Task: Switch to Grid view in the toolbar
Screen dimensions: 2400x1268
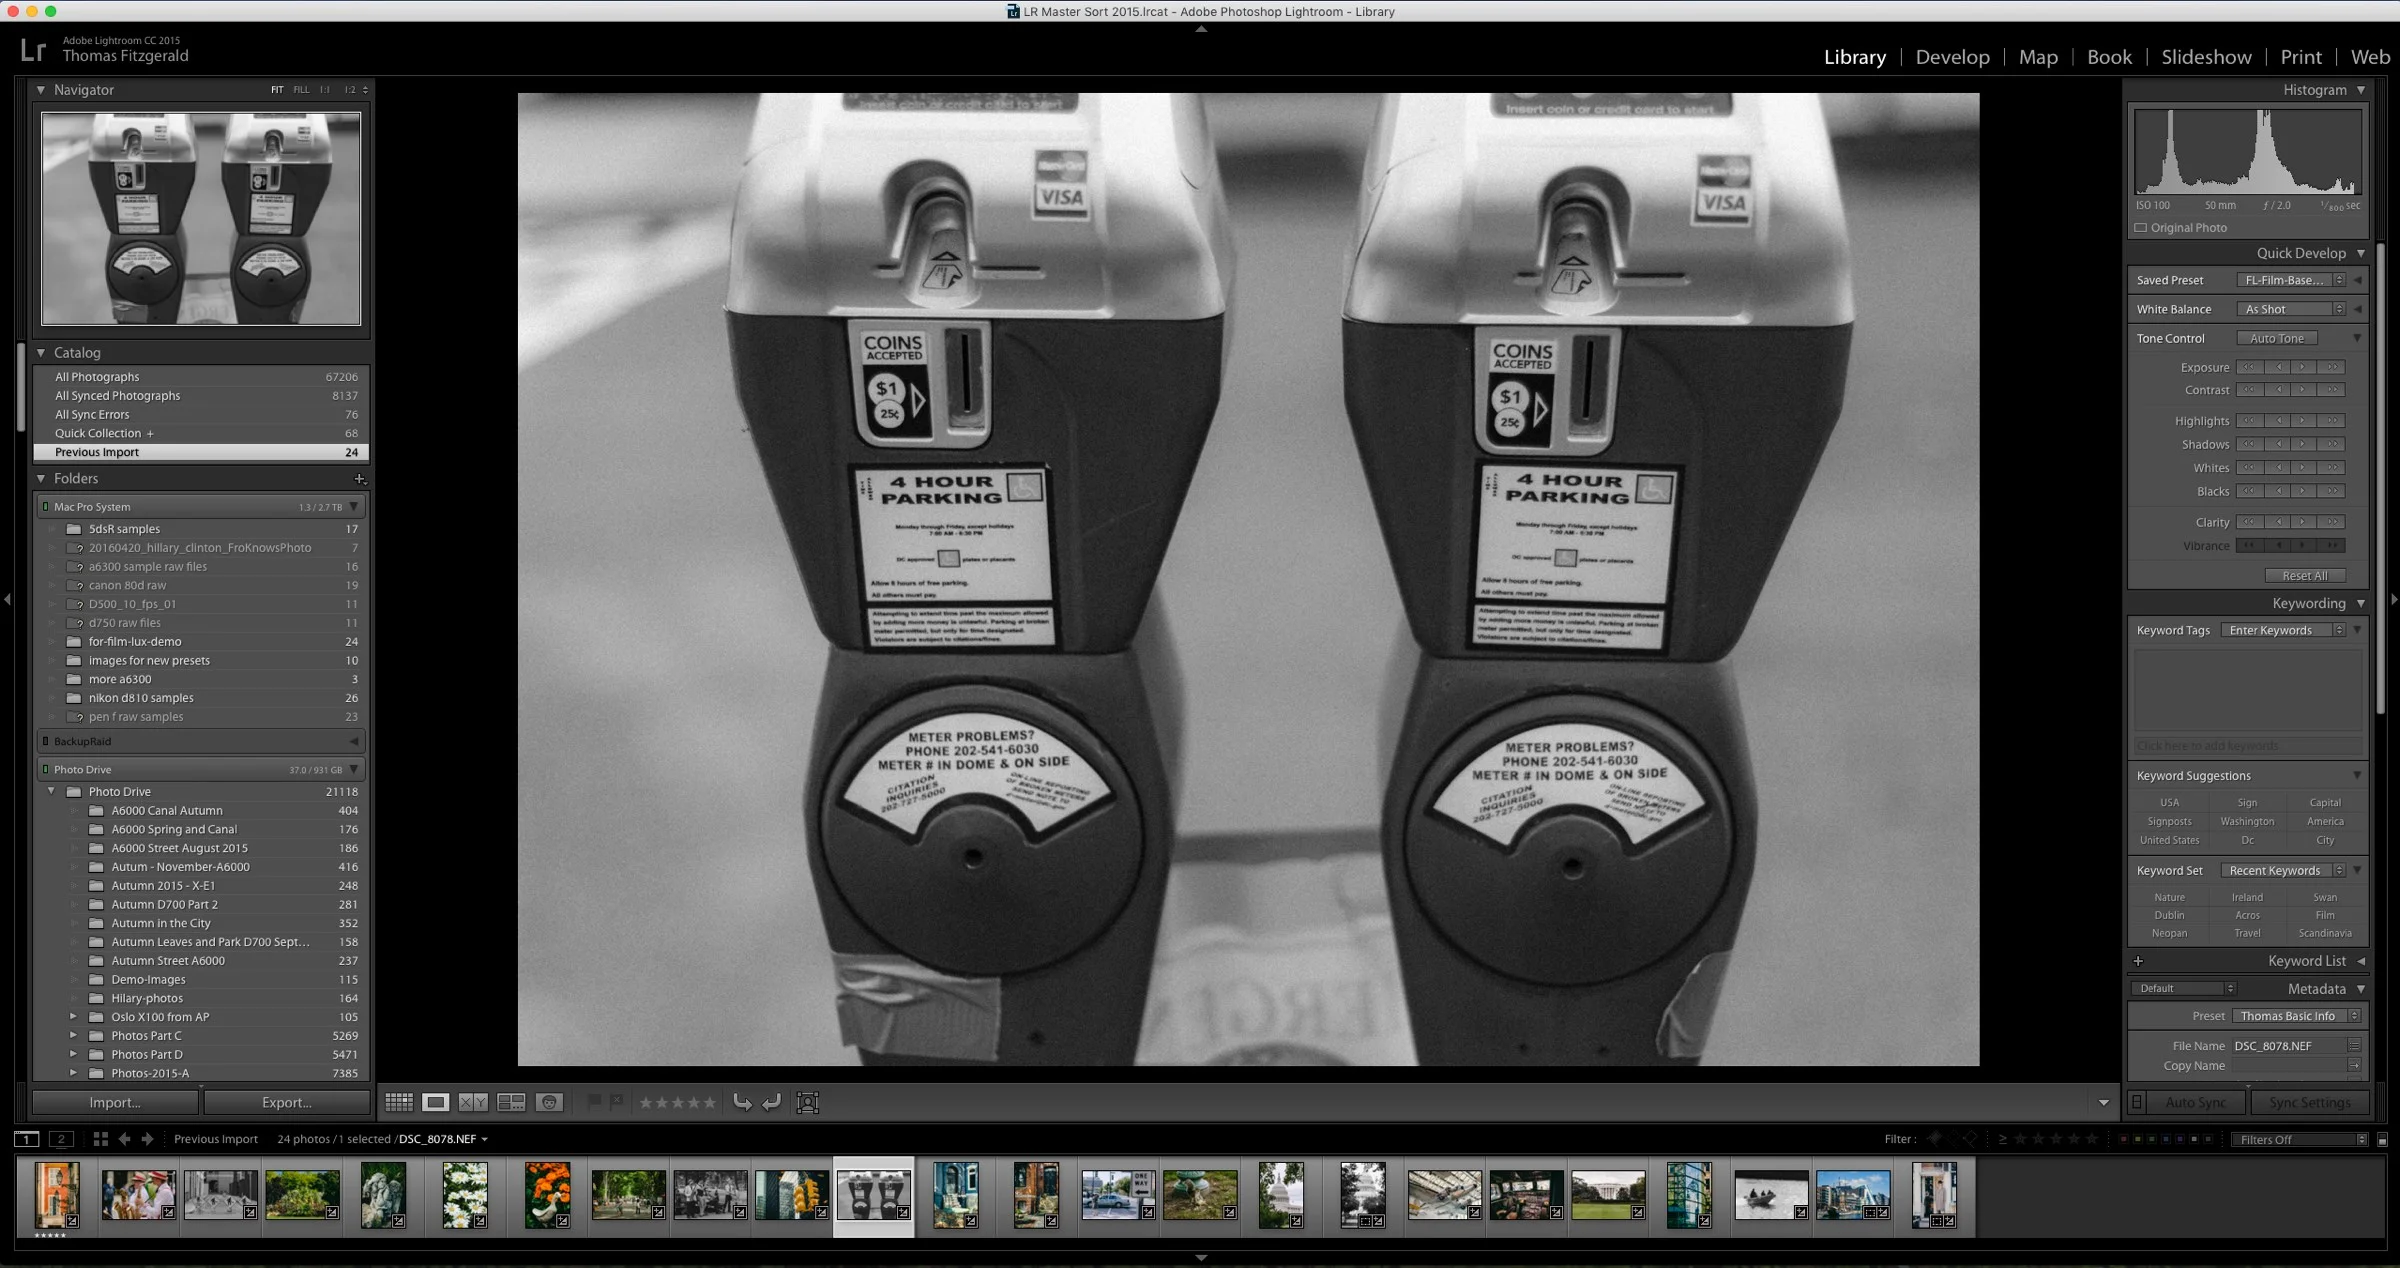Action: coord(398,1102)
